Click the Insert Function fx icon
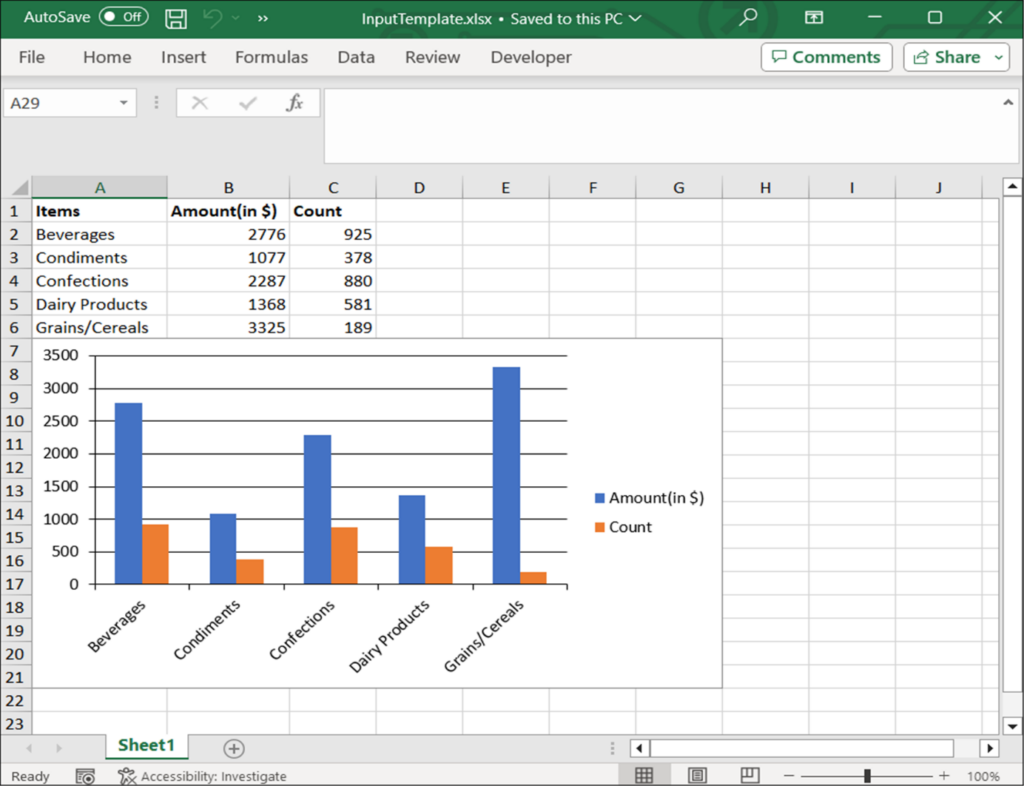This screenshot has height=786, width=1024. pos(295,102)
